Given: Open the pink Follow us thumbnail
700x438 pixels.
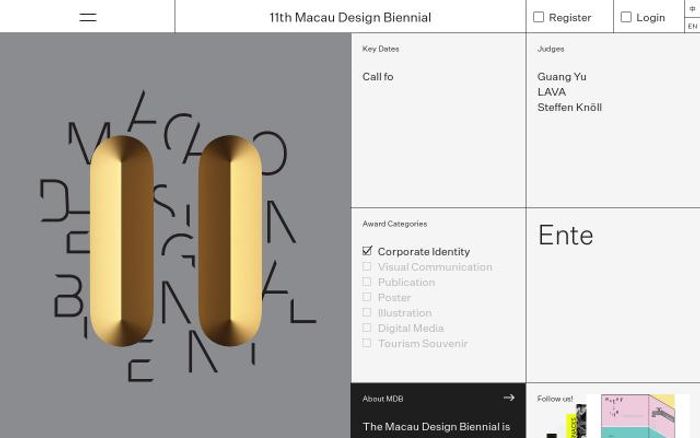Looking at the screenshot, I should point(638,416).
